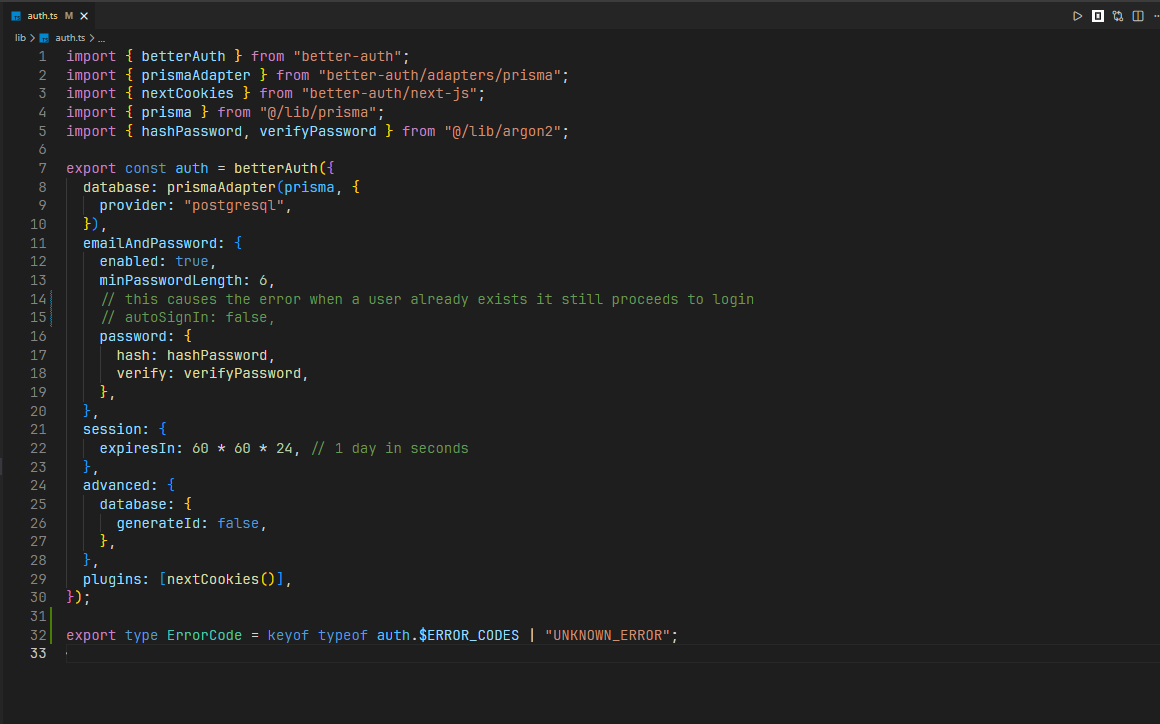
Task: Click the string "better-auth/adapters/prisma"
Action: pyautogui.click(x=439, y=75)
